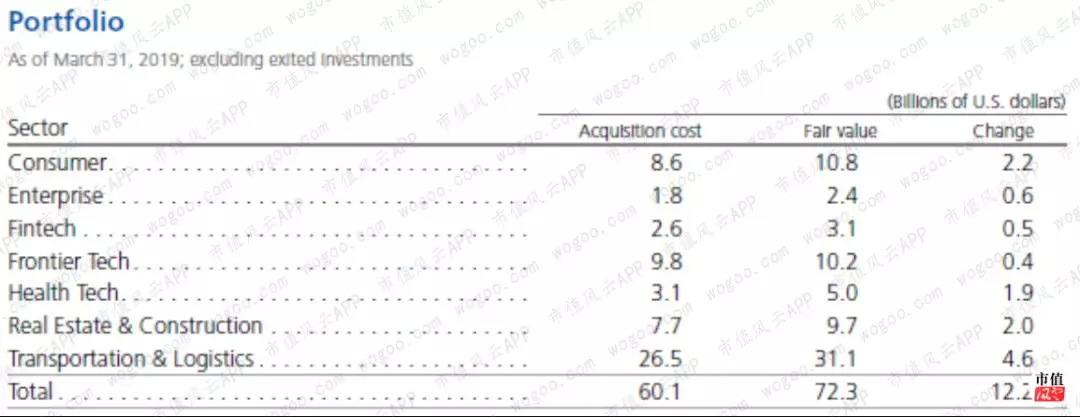Click the 'As of March 31, 2019' subtitle
The width and height of the screenshot is (1080, 417).
tap(210, 60)
